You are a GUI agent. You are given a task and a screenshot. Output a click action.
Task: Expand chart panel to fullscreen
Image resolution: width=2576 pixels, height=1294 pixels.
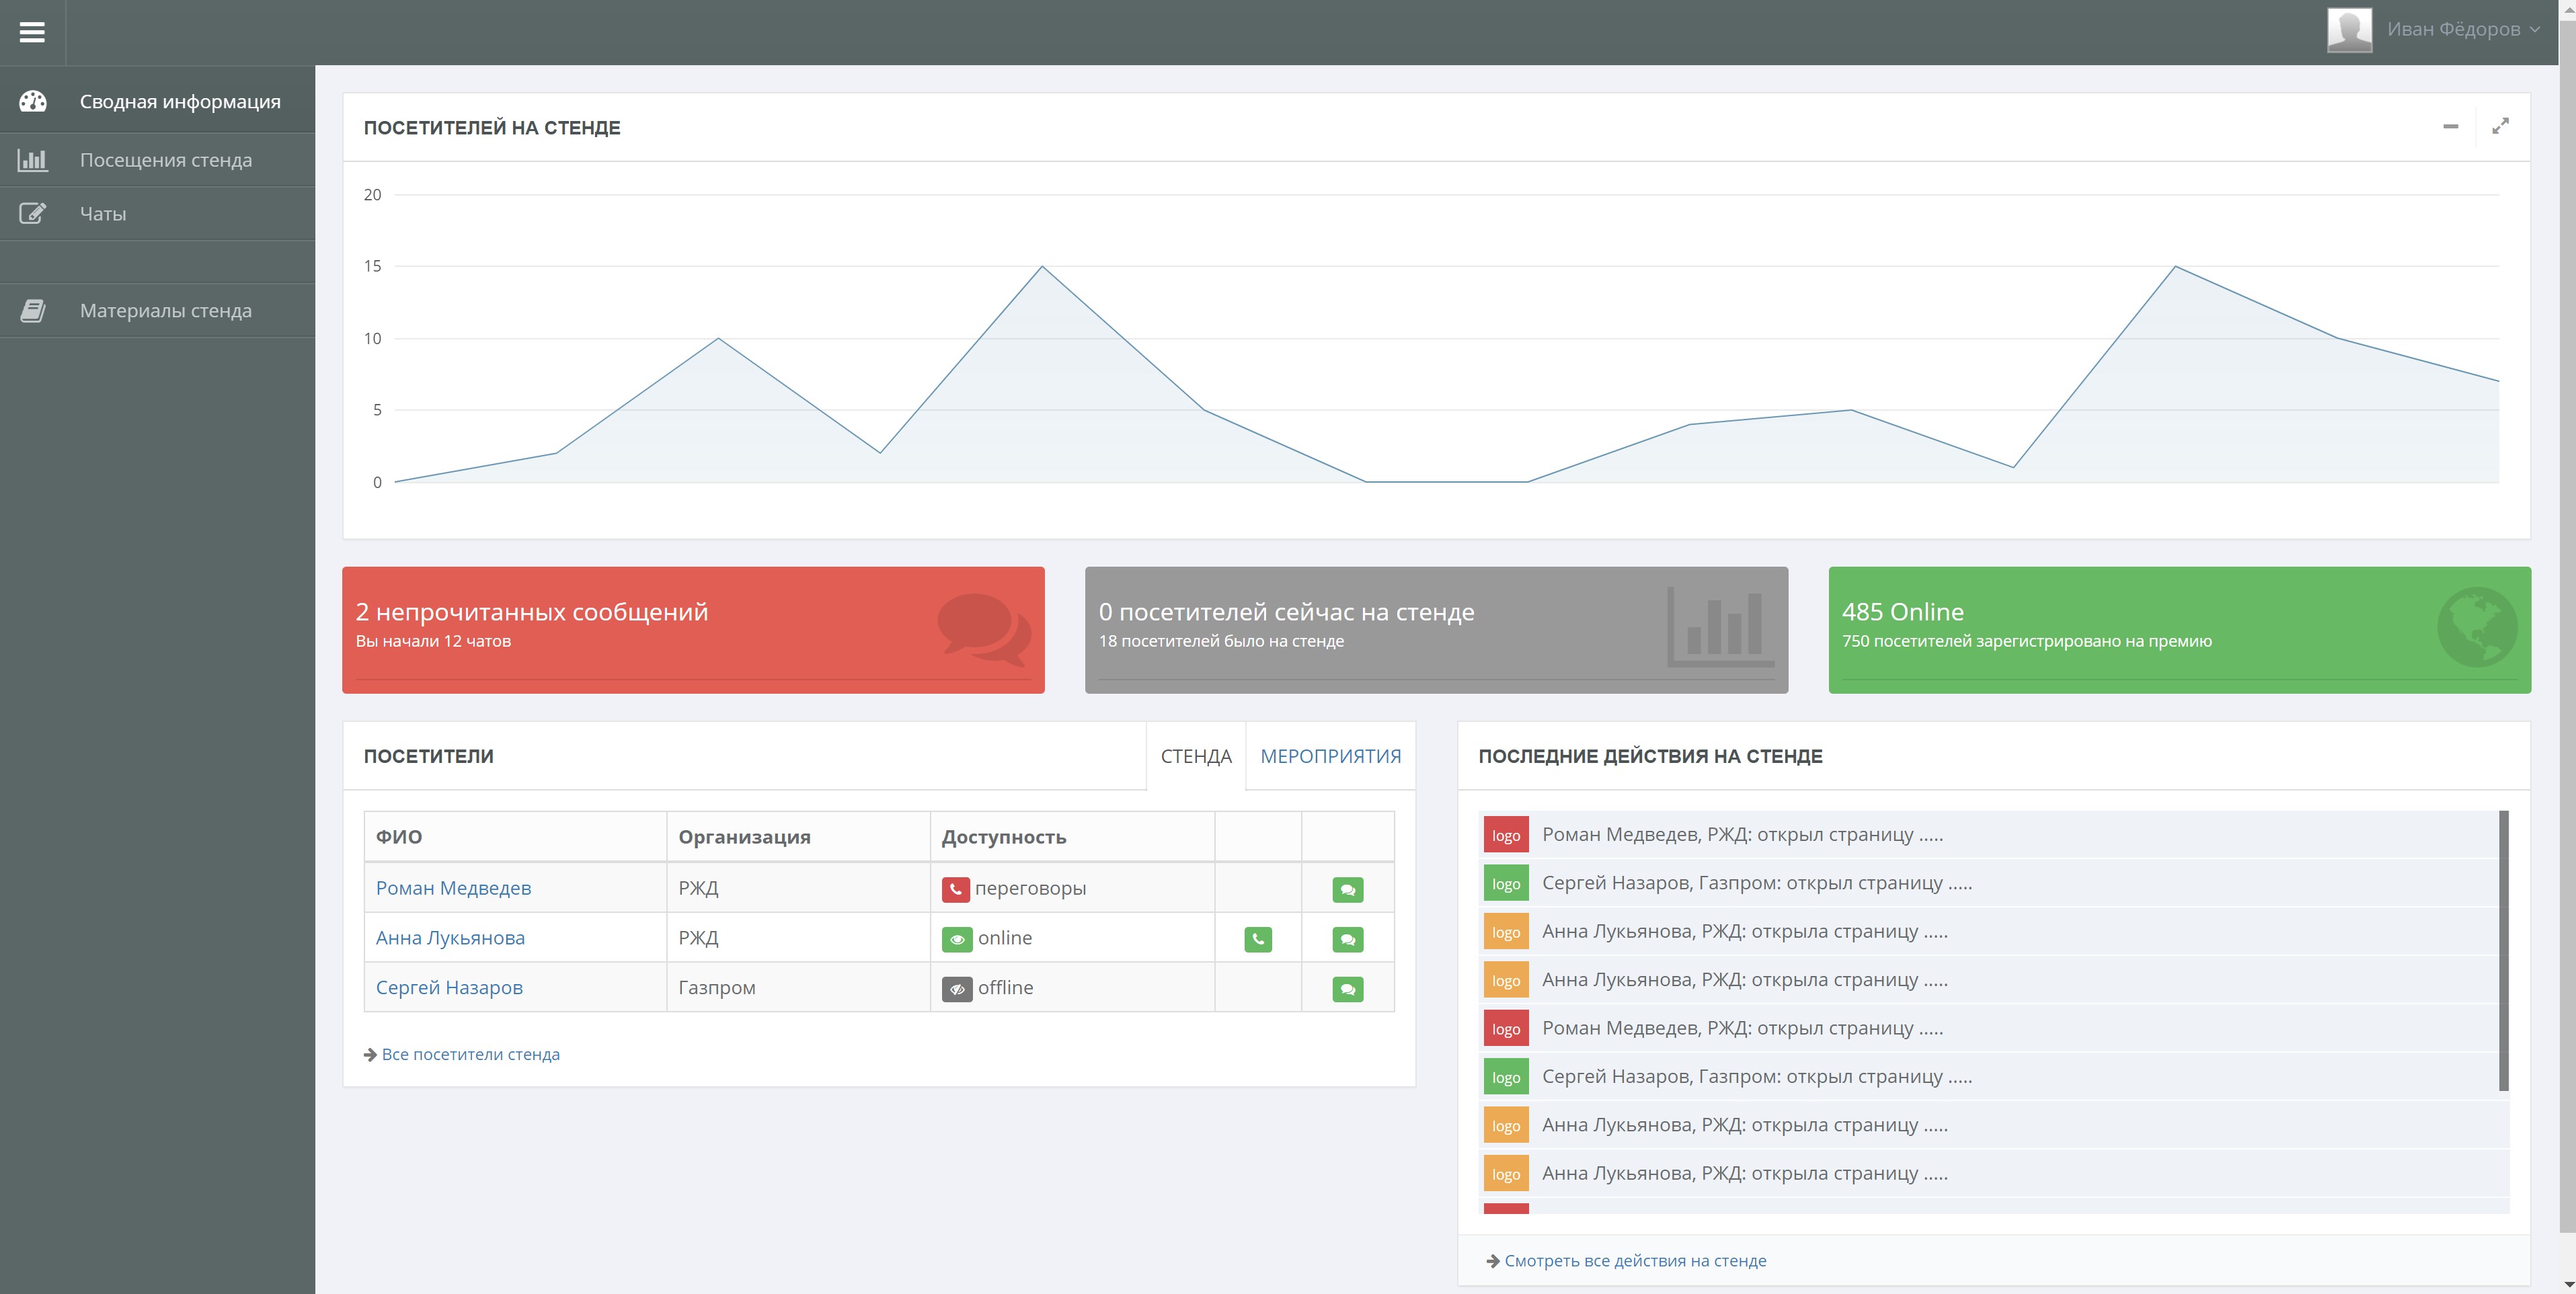(x=2500, y=126)
